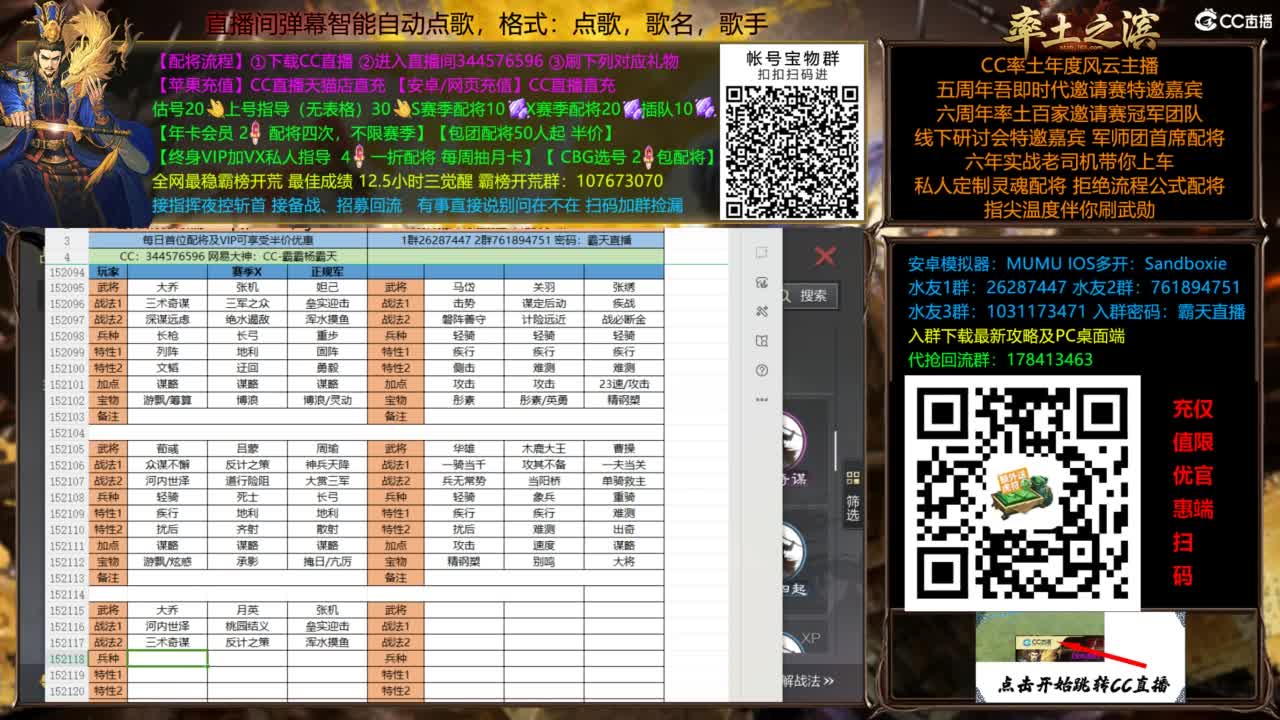Click the circular general portrait in the game panel
Viewport: 1280px width, 720px height.
[793, 440]
